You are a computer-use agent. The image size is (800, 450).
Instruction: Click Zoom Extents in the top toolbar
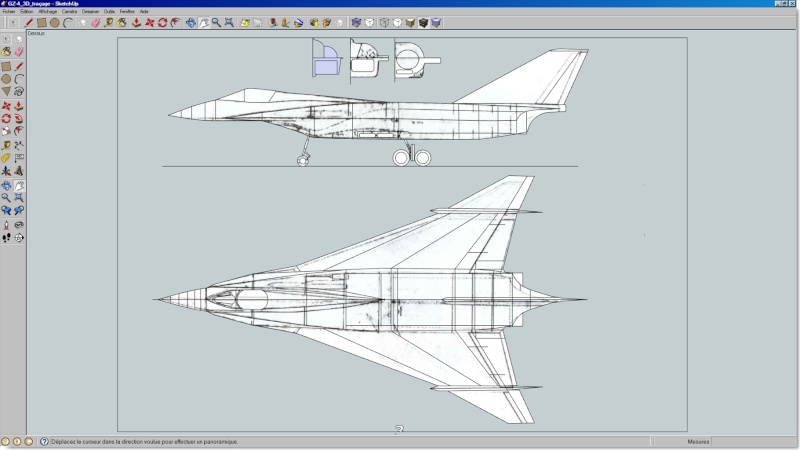point(229,22)
